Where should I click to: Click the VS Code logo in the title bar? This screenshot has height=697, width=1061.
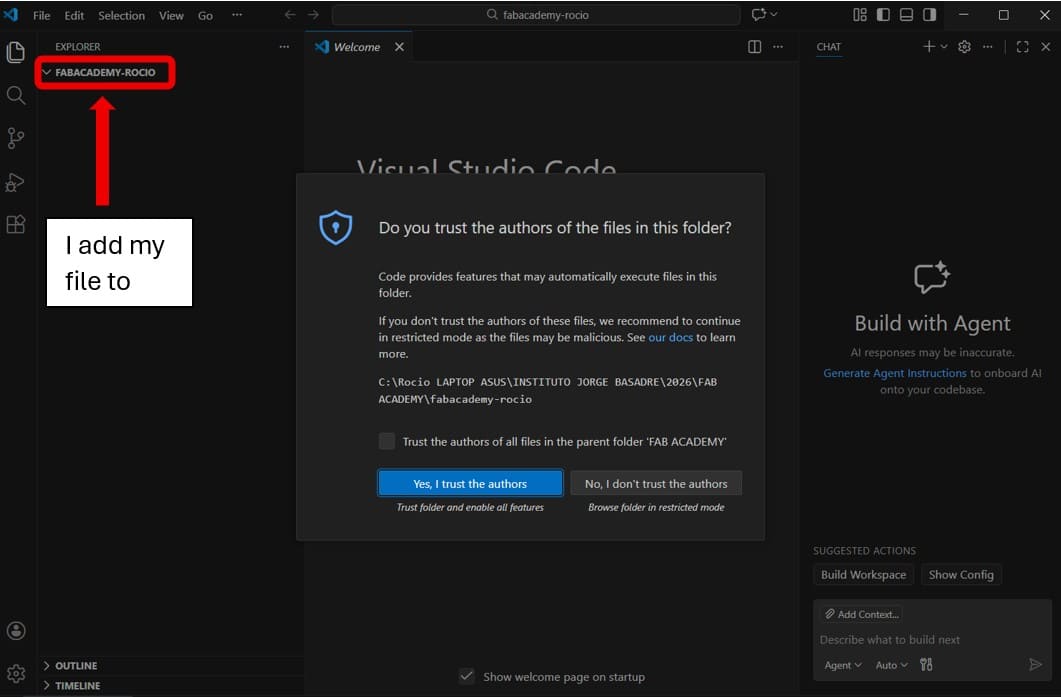[x=11, y=14]
